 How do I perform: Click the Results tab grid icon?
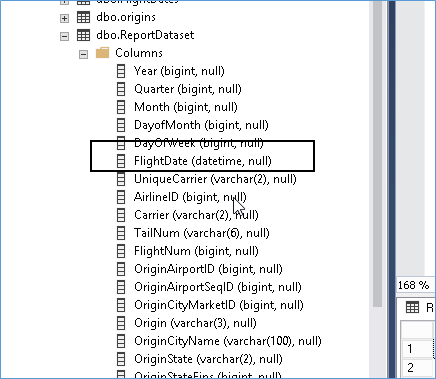click(412, 307)
